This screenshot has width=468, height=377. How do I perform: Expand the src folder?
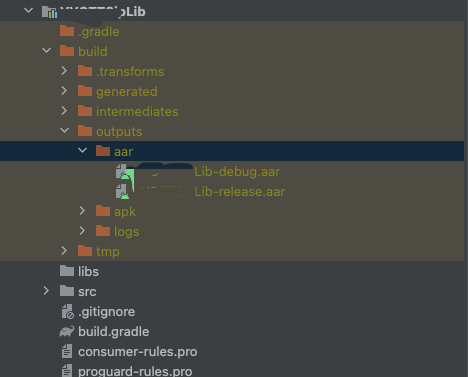[x=46, y=291]
